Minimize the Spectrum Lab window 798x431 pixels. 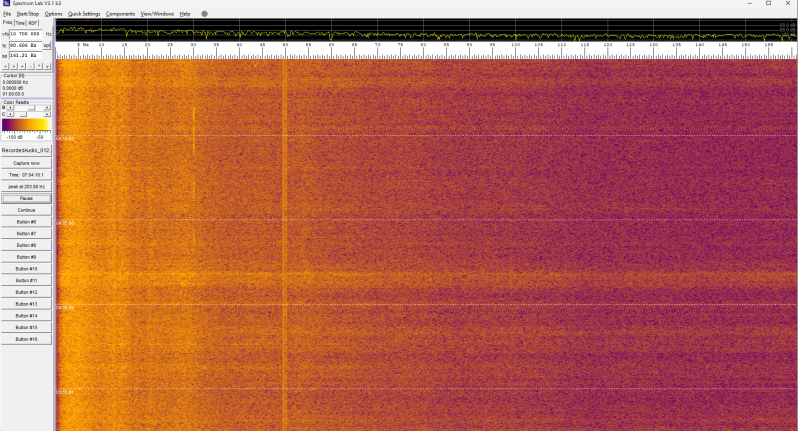pos(750,4)
